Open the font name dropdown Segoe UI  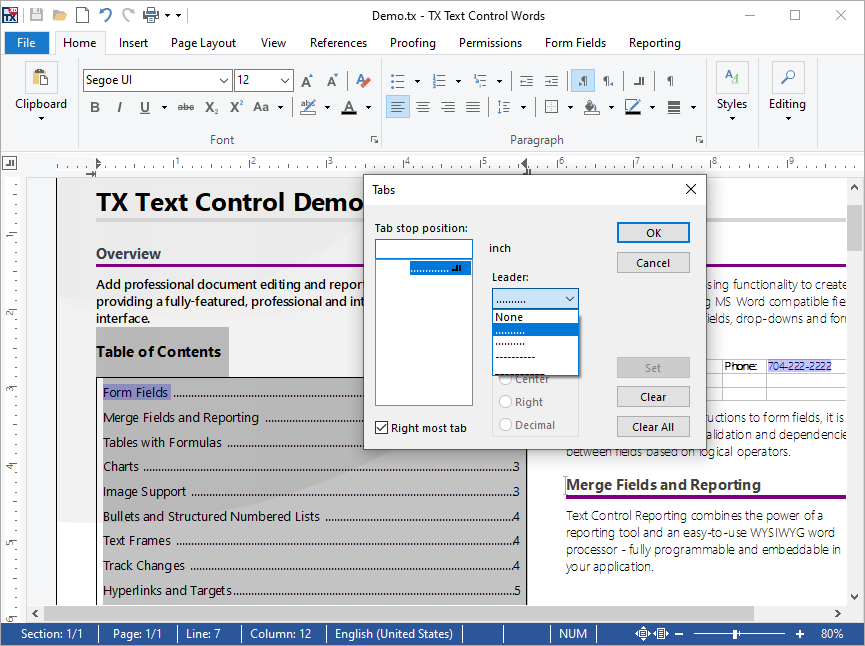(x=224, y=81)
